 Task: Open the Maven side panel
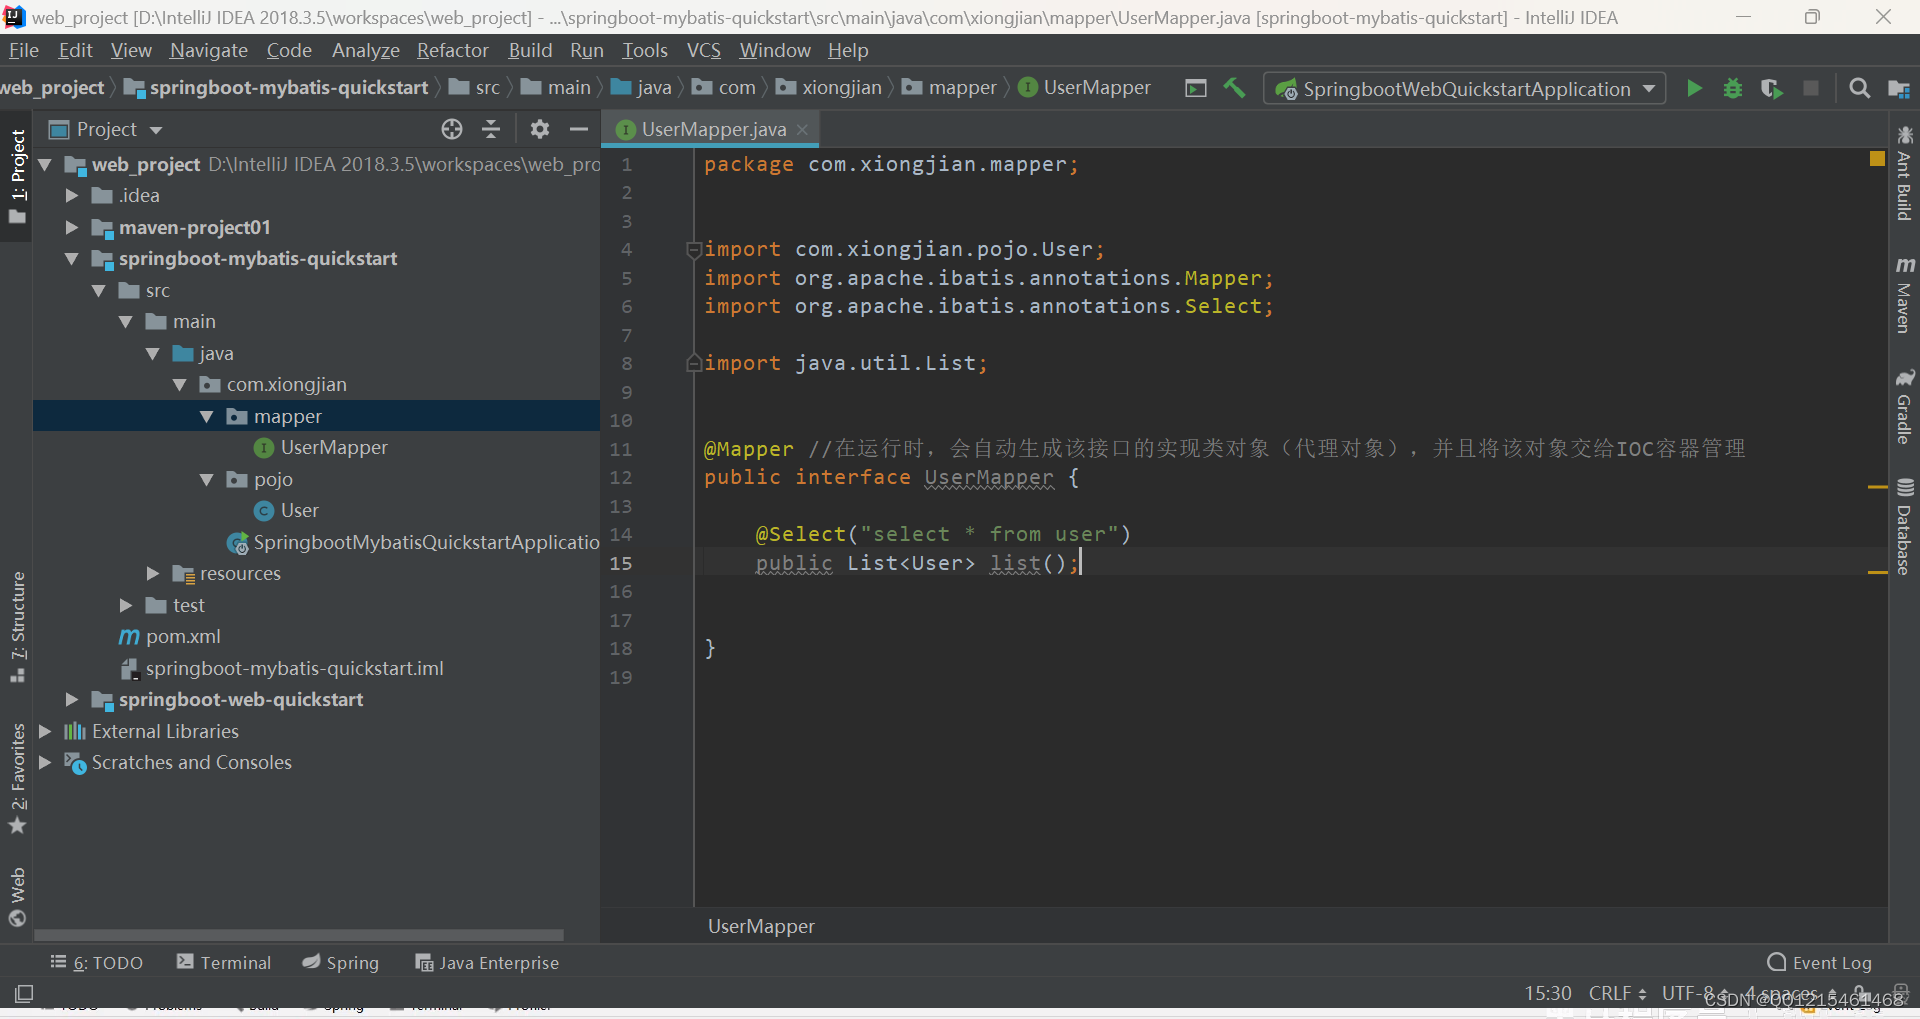pos(1904,295)
